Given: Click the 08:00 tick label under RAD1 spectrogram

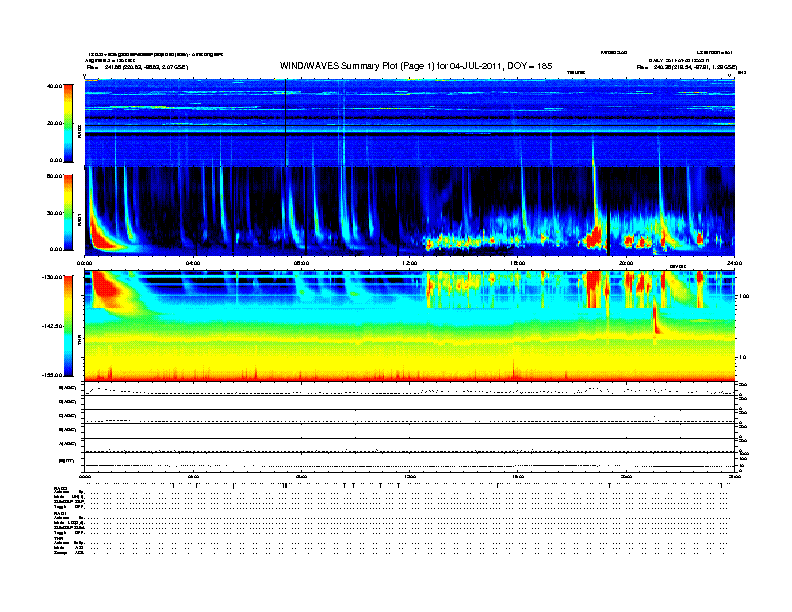Looking at the screenshot, I should coord(301,263).
